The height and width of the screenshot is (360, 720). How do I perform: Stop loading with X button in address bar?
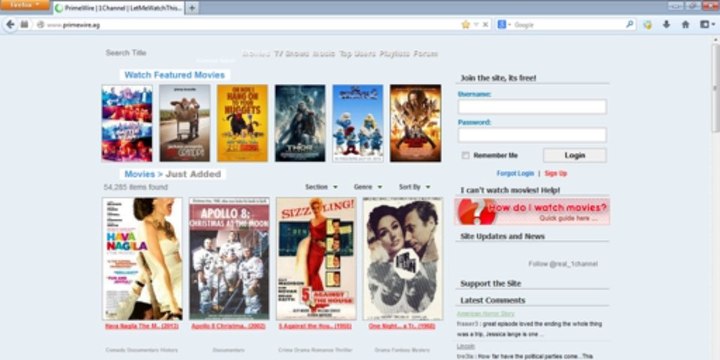pyautogui.click(x=485, y=25)
